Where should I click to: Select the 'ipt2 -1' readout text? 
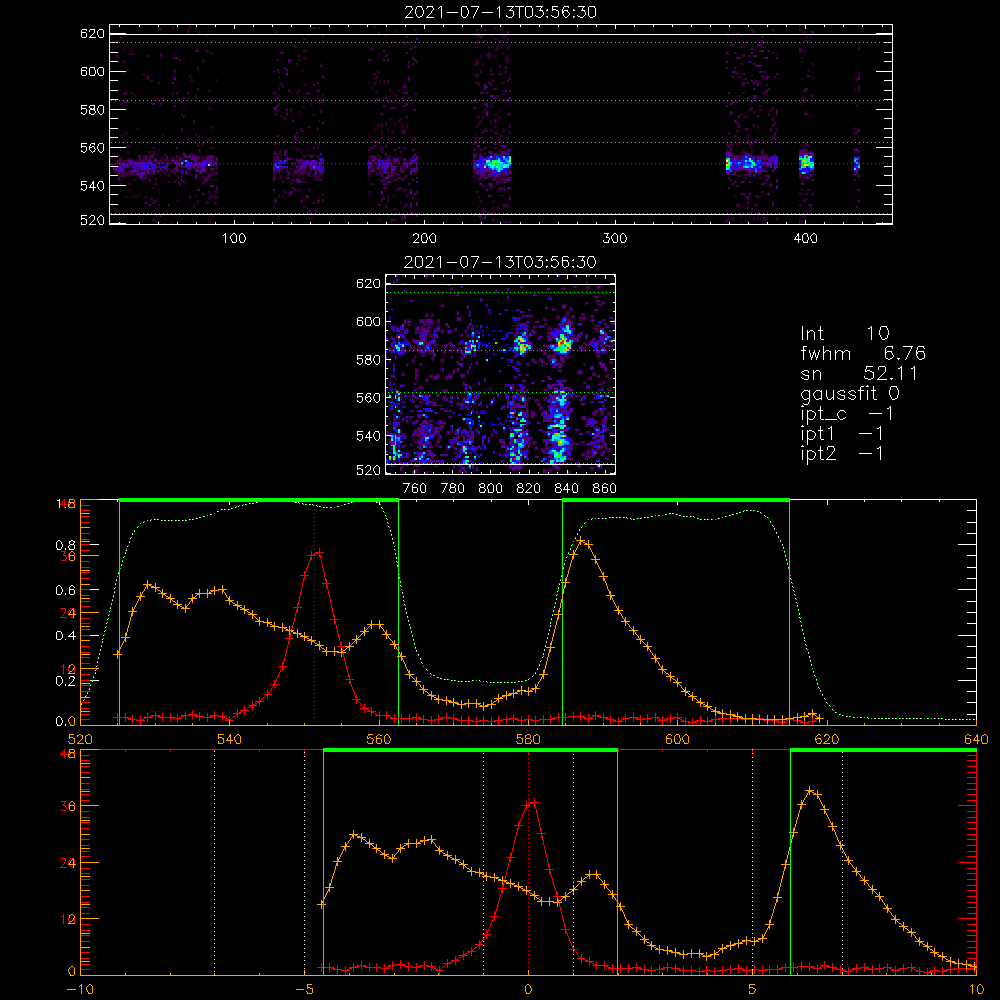coord(842,453)
